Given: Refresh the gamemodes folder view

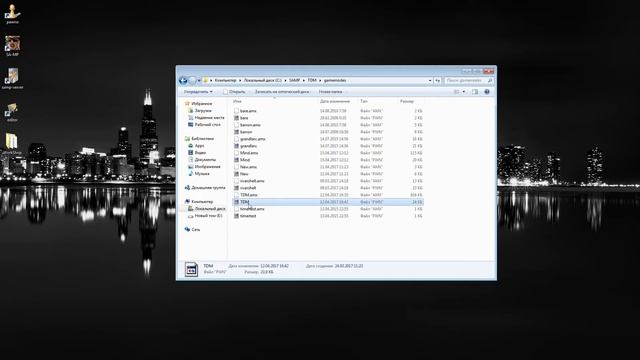Looking at the screenshot, I should 438,81.
